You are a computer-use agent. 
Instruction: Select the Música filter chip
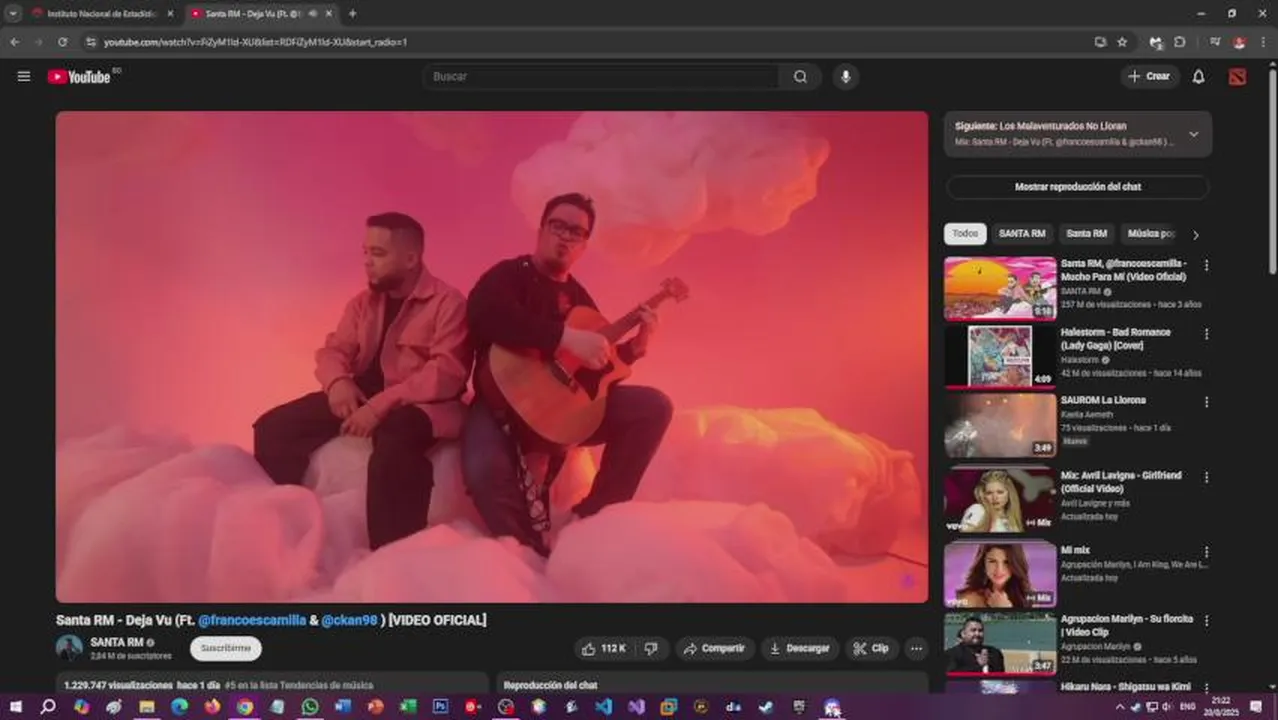click(x=1150, y=234)
